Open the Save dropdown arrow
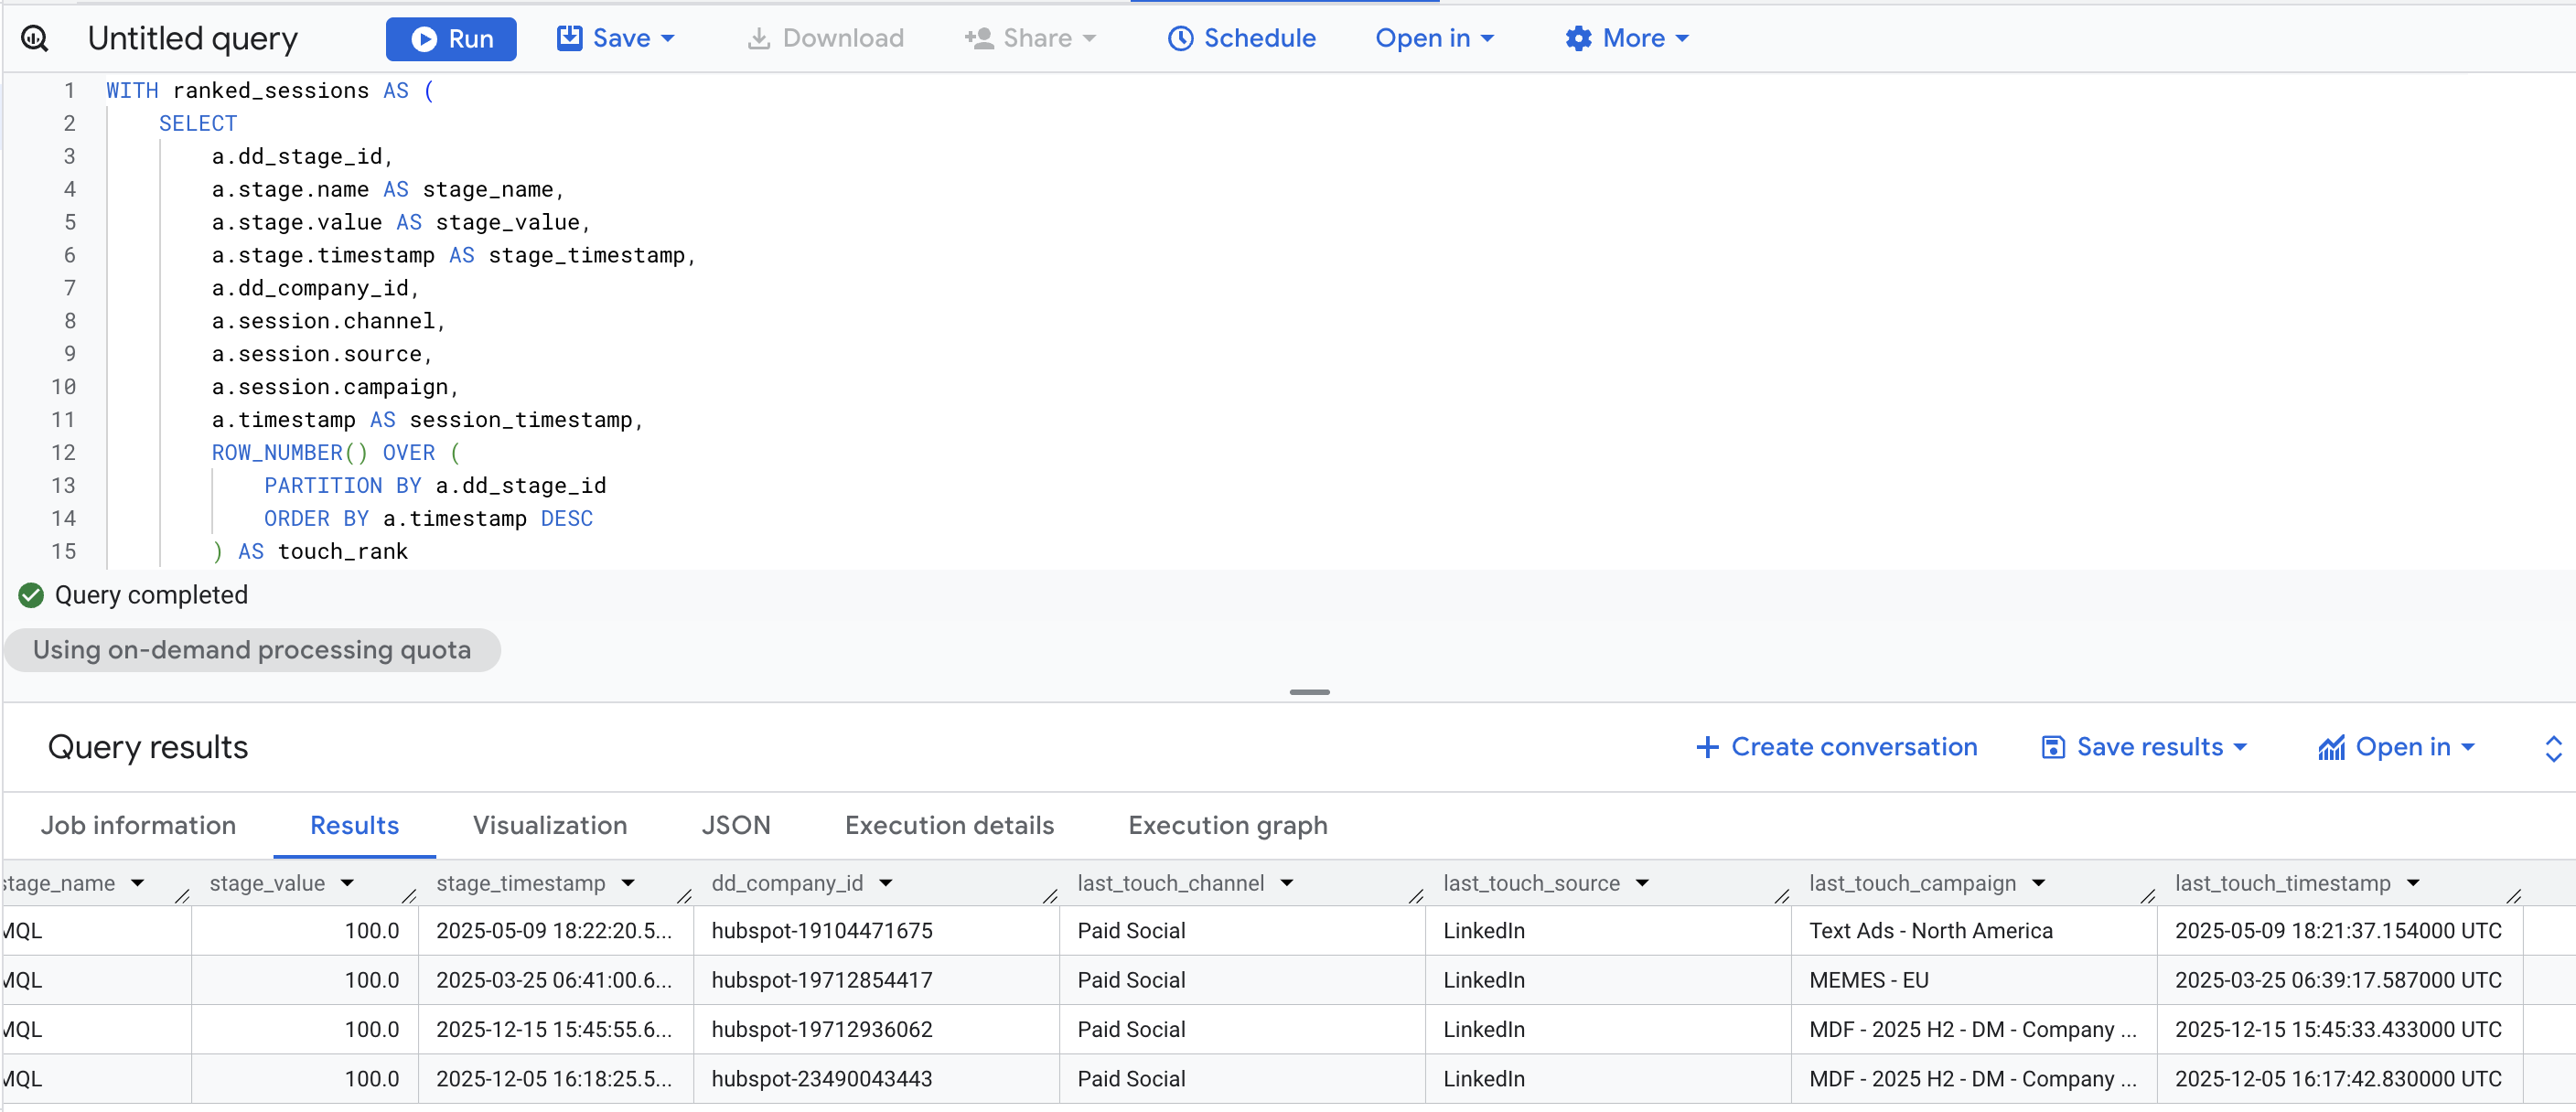Image resolution: width=2576 pixels, height=1112 pixels. tap(667, 38)
